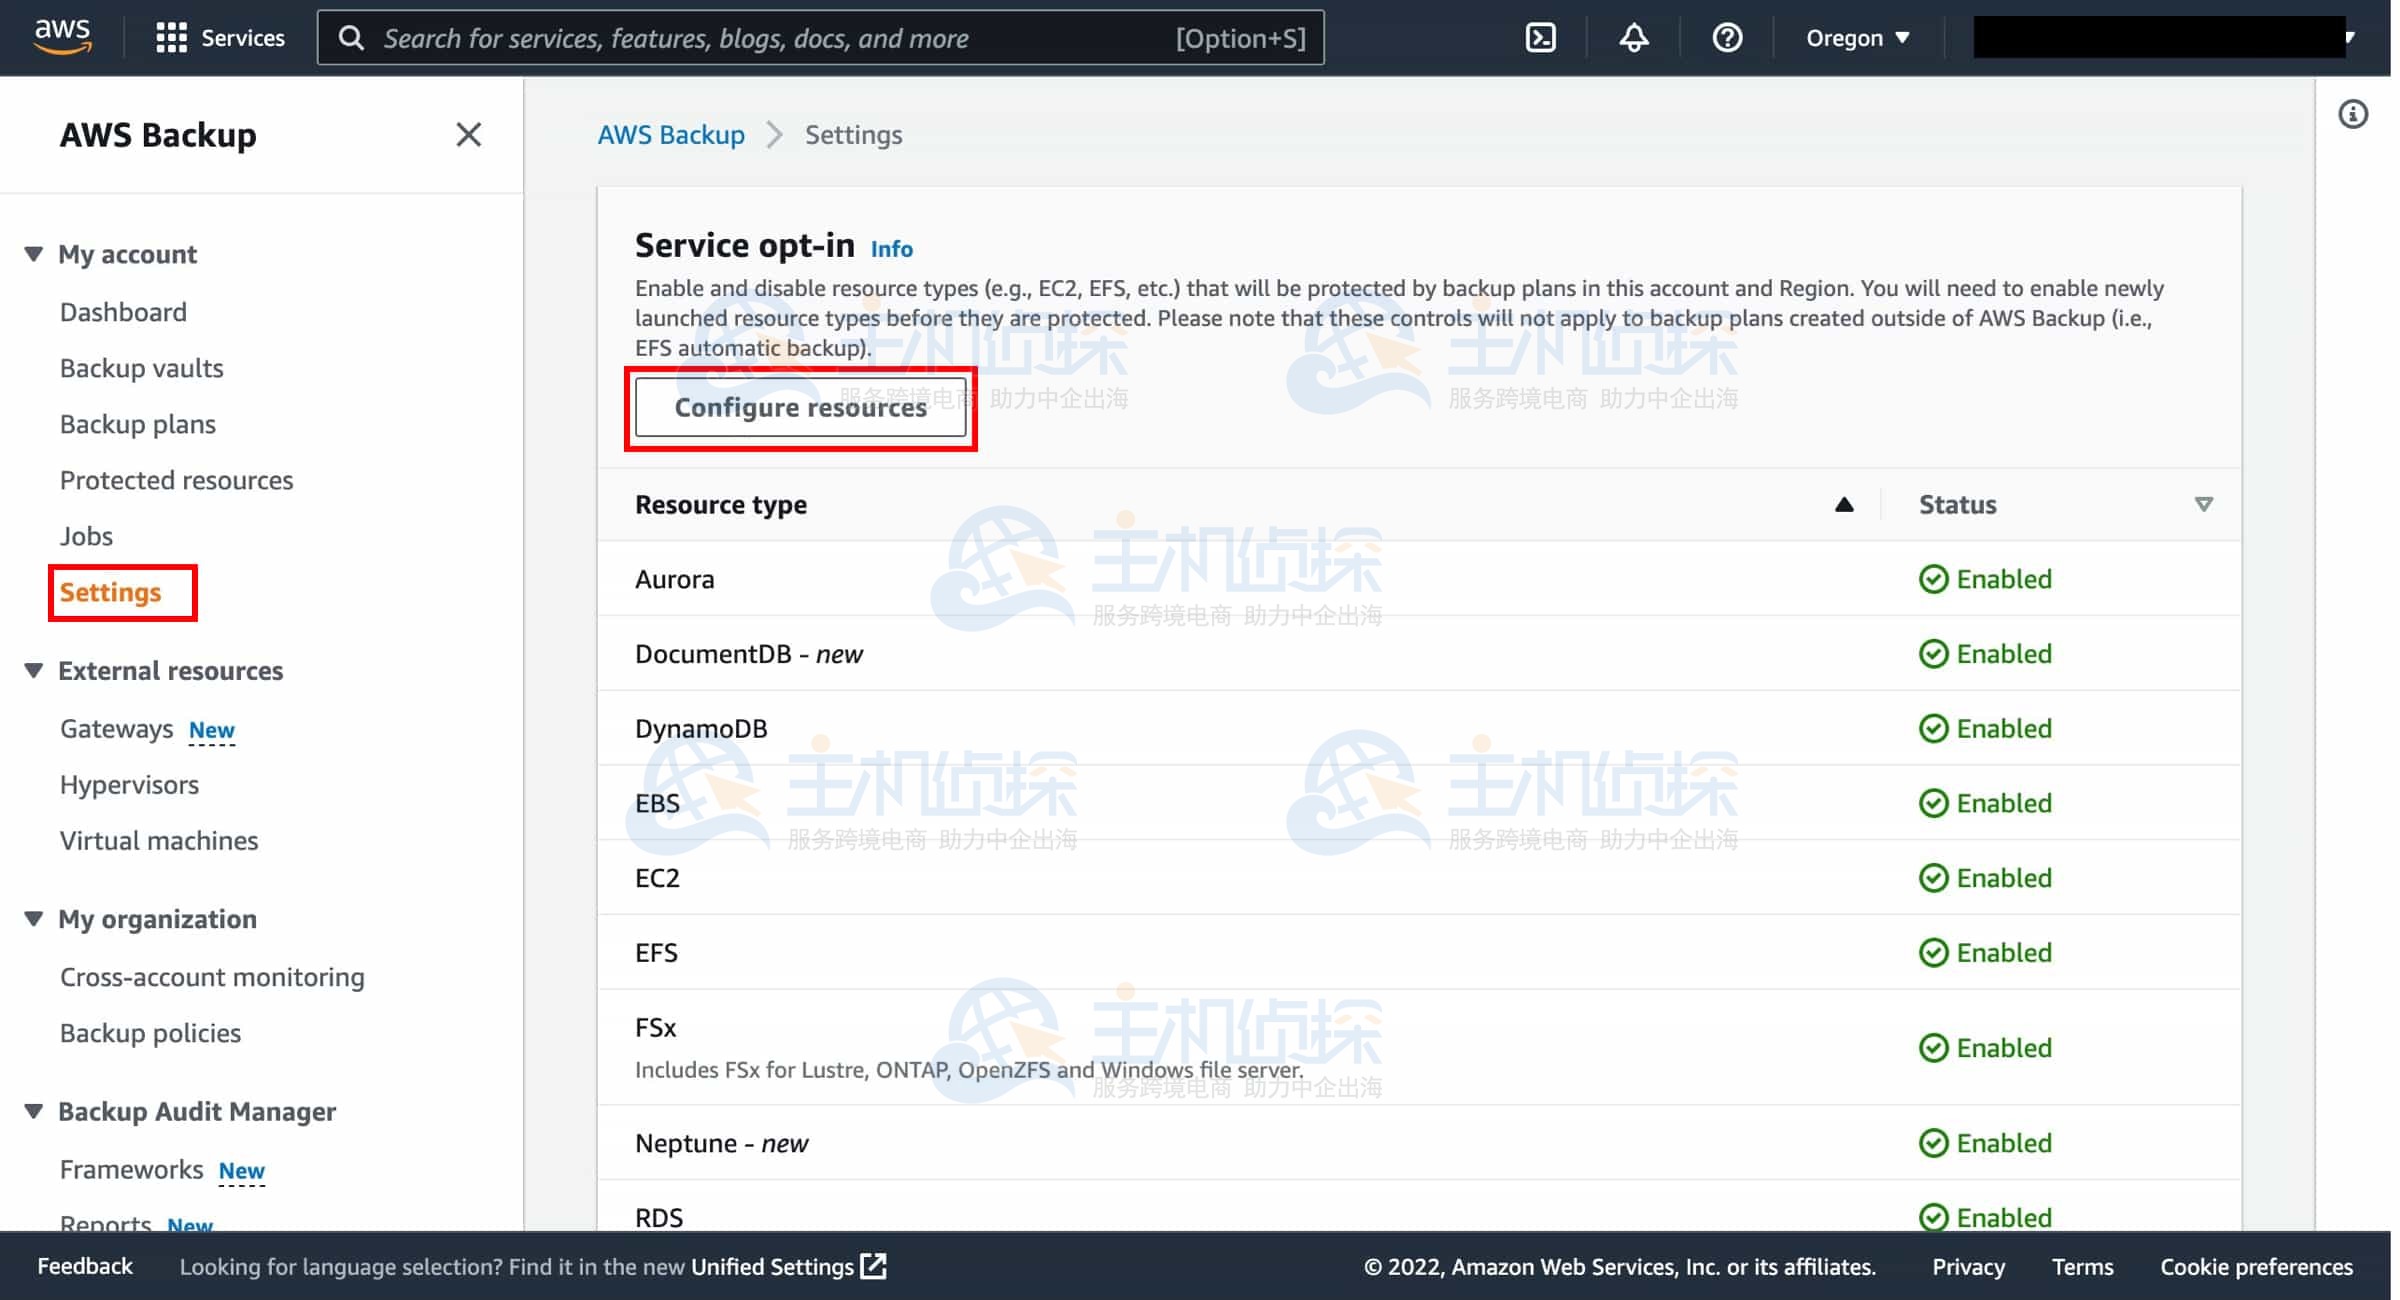
Task: Click the sort arrow on Resource type column
Action: [x=1843, y=504]
